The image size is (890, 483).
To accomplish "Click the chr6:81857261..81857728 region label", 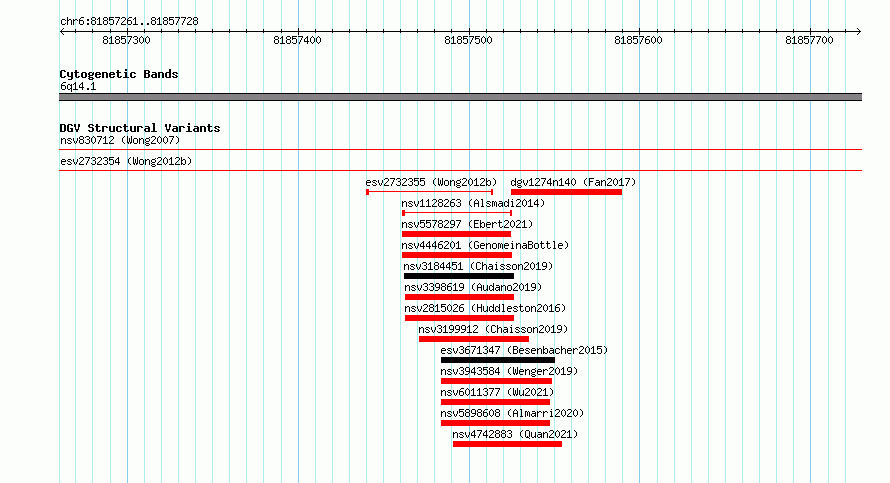I will (129, 22).
